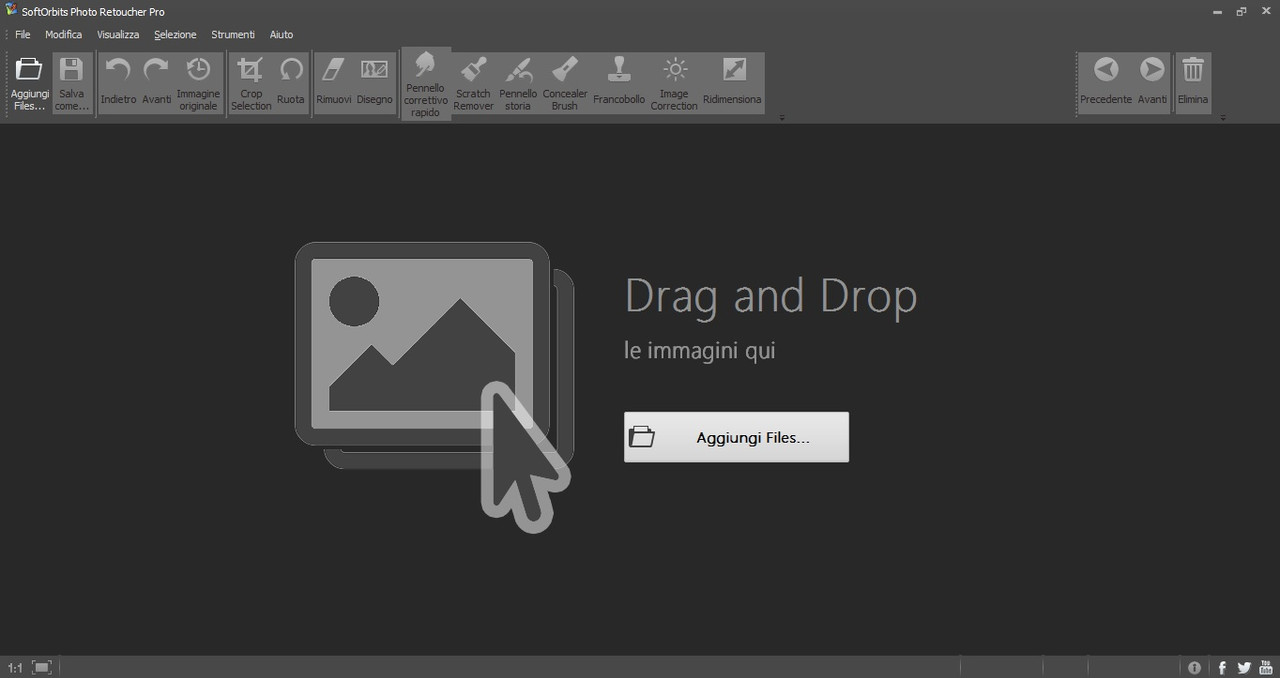This screenshot has width=1280, height=678.
Task: Click fit-to-window icon in status bar
Action: pyautogui.click(x=42, y=667)
